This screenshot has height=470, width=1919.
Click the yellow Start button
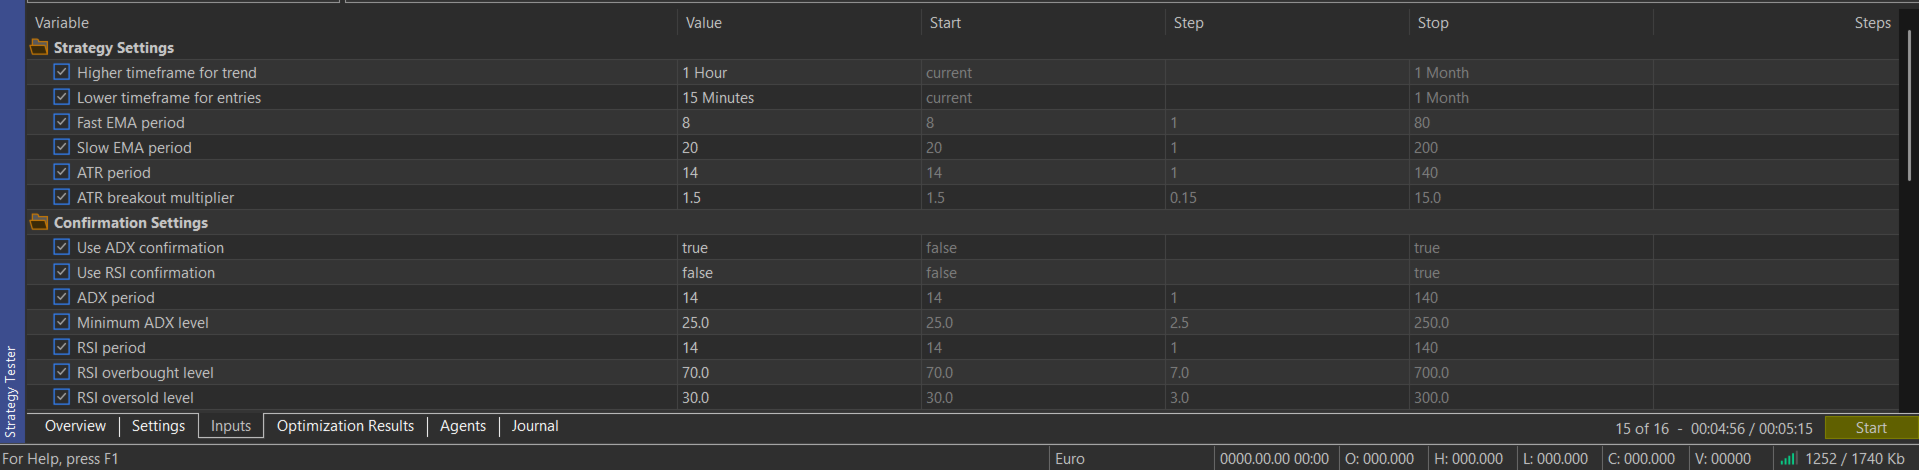pos(1871,428)
